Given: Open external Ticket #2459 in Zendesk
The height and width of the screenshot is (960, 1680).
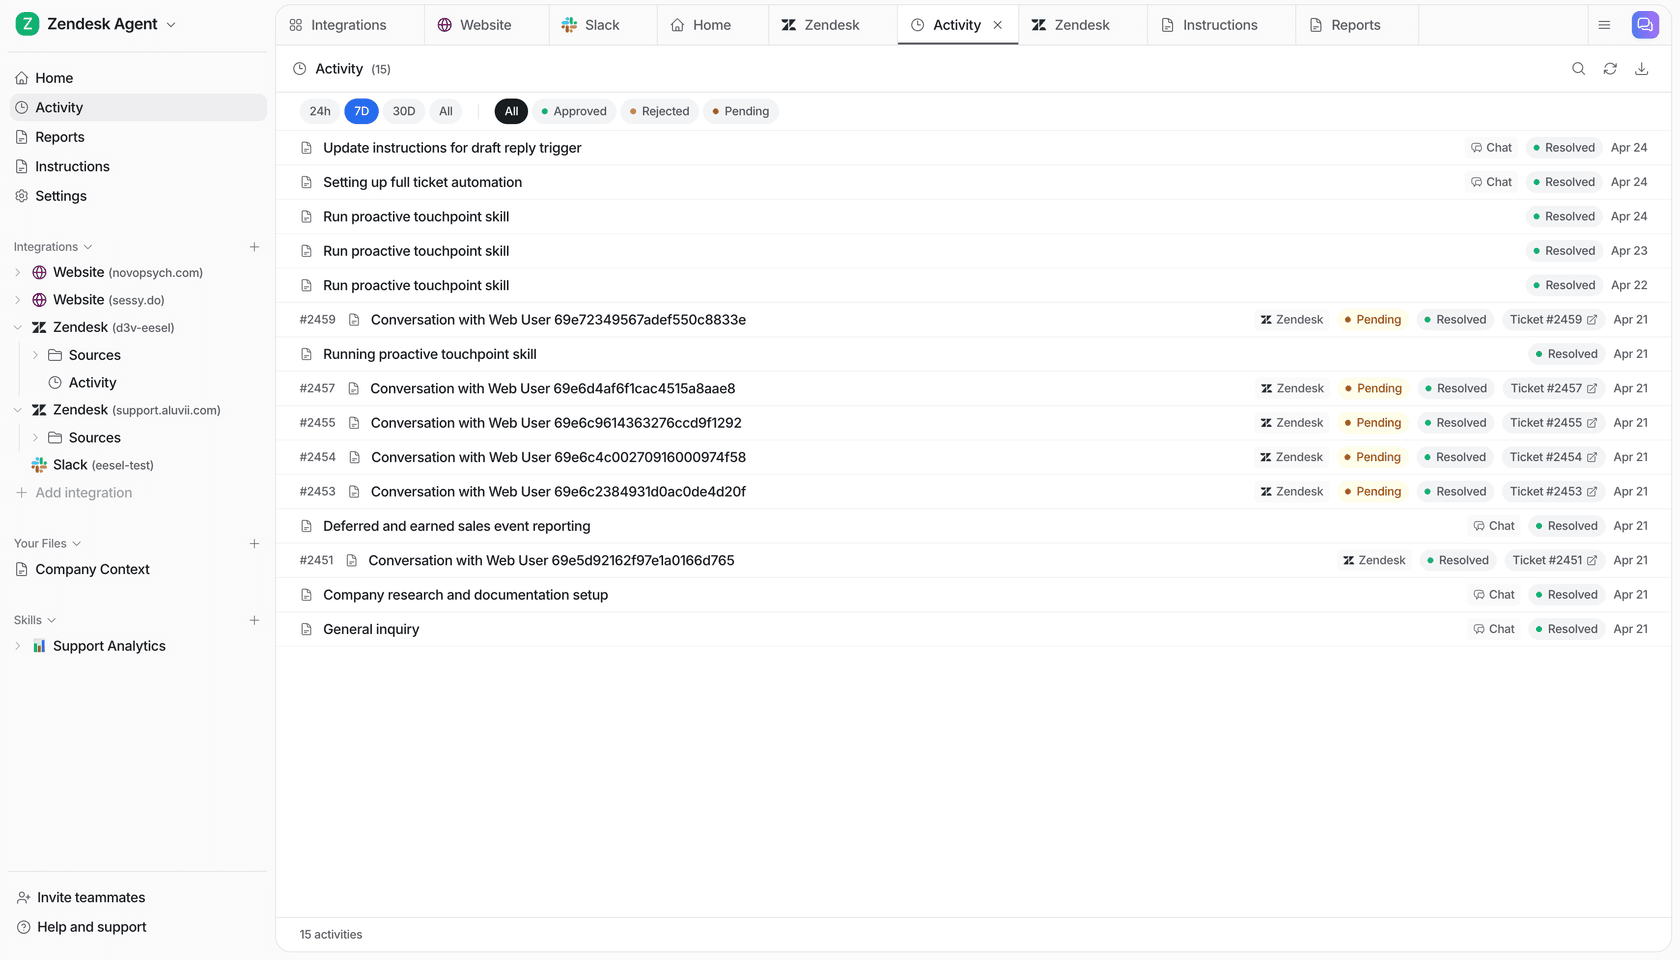Looking at the screenshot, I should (1553, 319).
